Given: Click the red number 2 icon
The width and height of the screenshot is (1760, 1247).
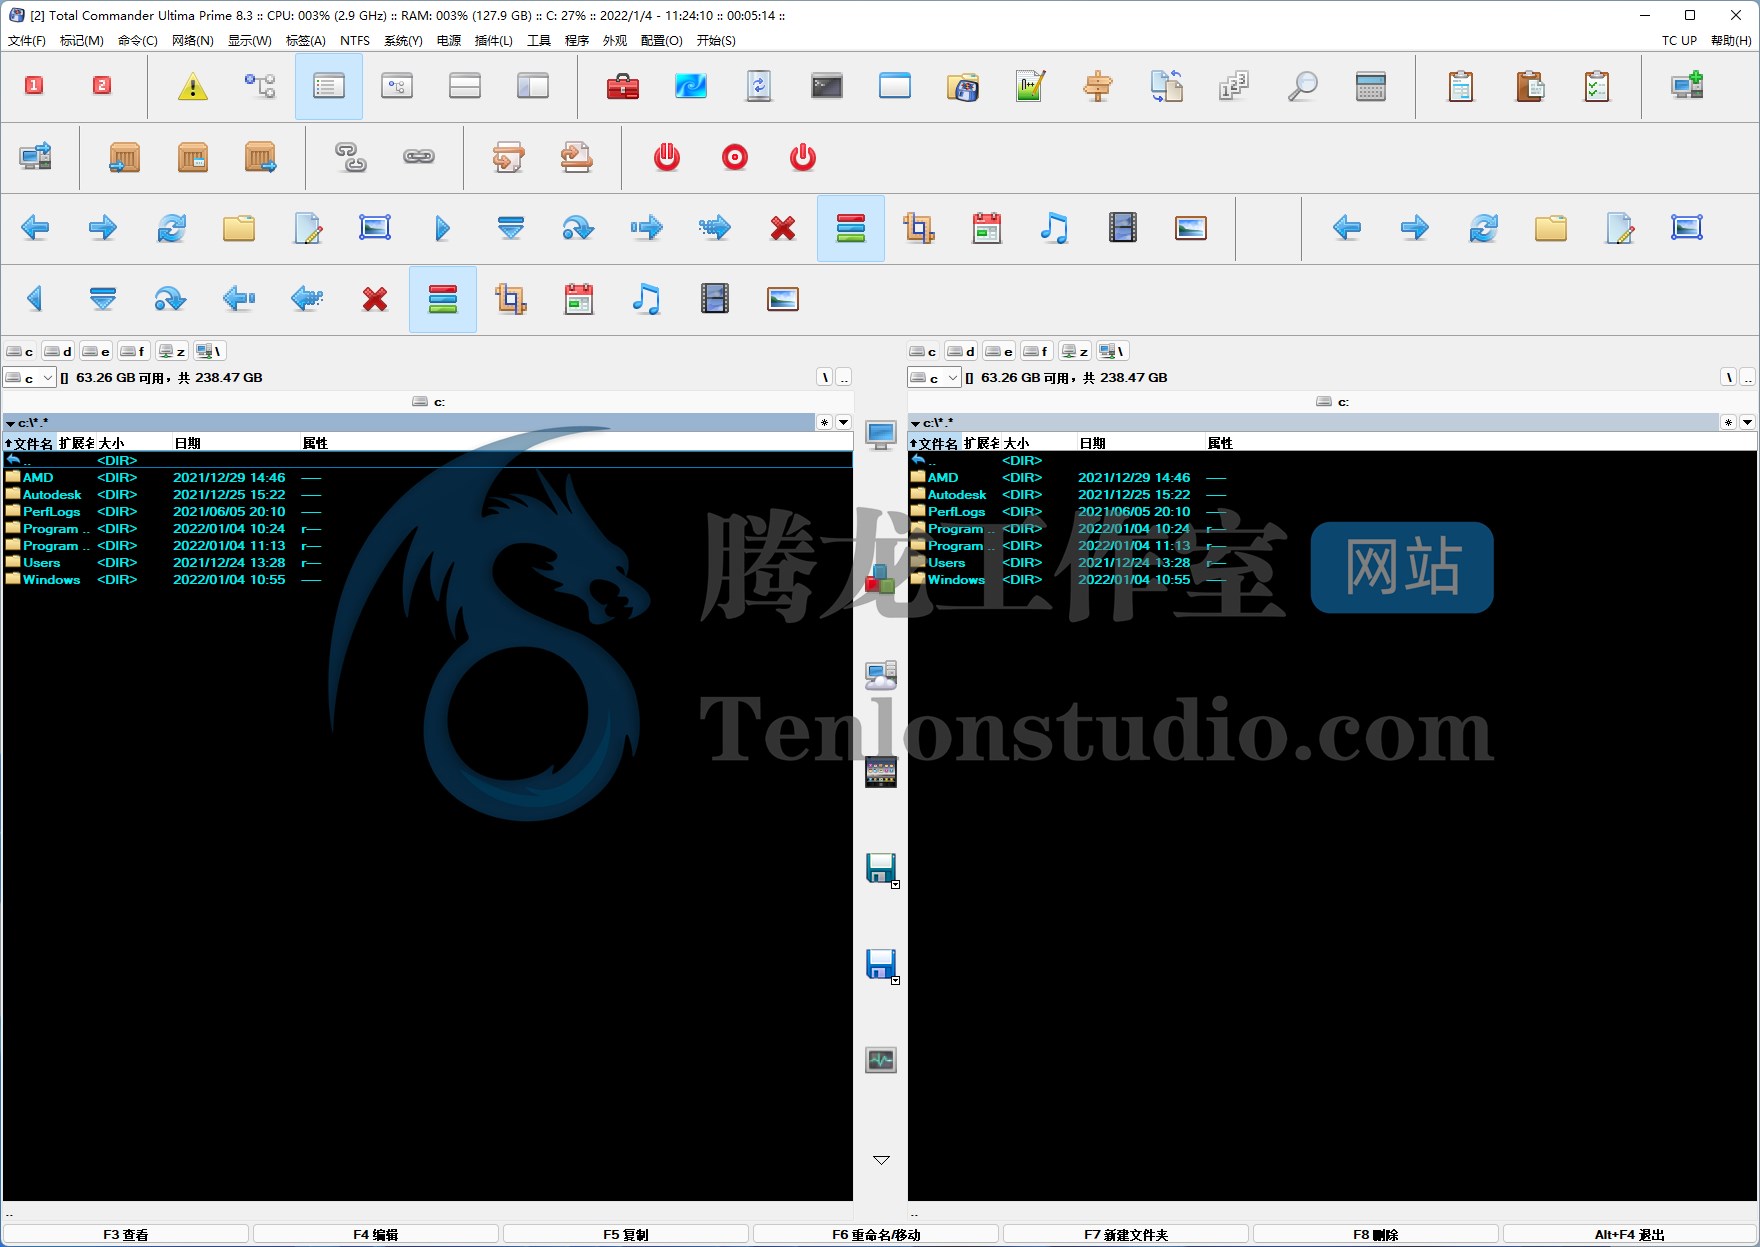Looking at the screenshot, I should click(102, 86).
